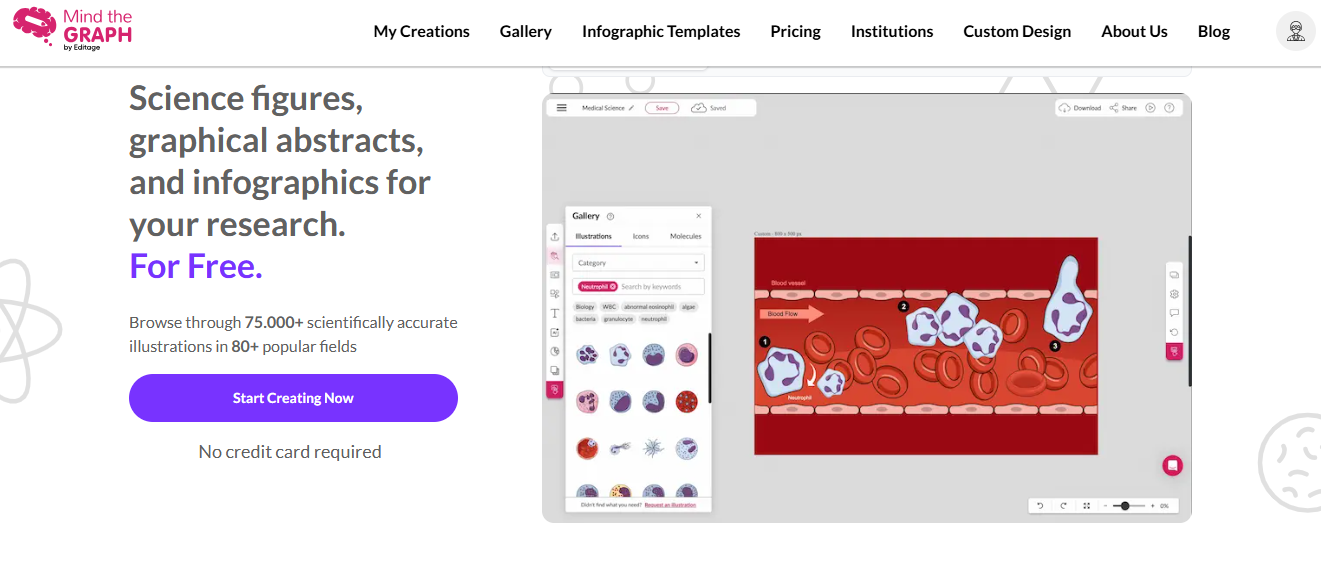The height and width of the screenshot is (577, 1321).
Task: Select the Text tool in the left sidebar
Action: tap(555, 313)
